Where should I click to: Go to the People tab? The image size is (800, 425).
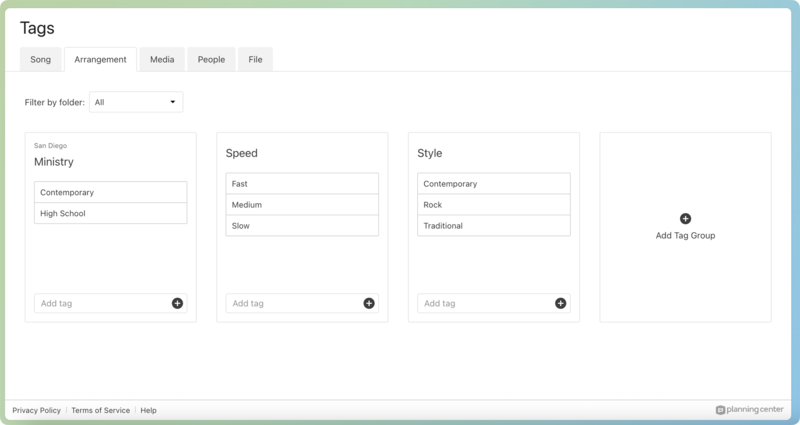coord(211,59)
